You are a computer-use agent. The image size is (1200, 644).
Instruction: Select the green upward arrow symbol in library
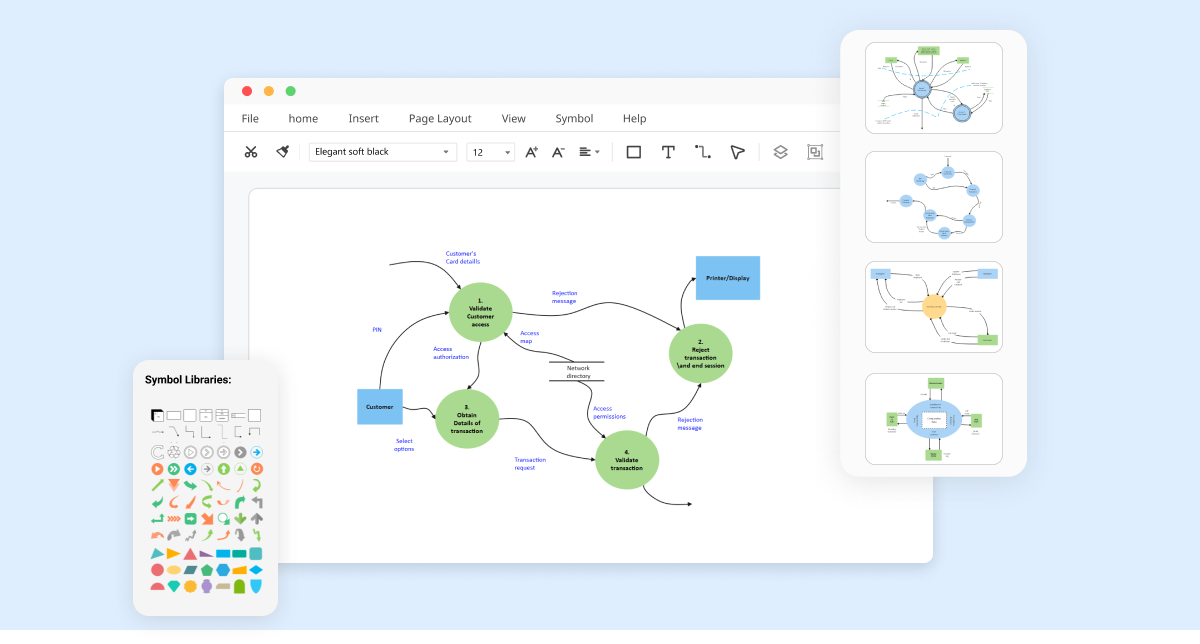point(224,469)
